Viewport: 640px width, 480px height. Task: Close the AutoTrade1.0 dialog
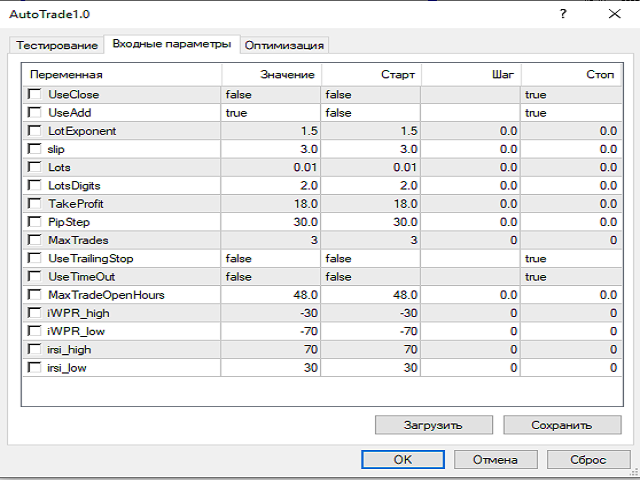tap(614, 14)
